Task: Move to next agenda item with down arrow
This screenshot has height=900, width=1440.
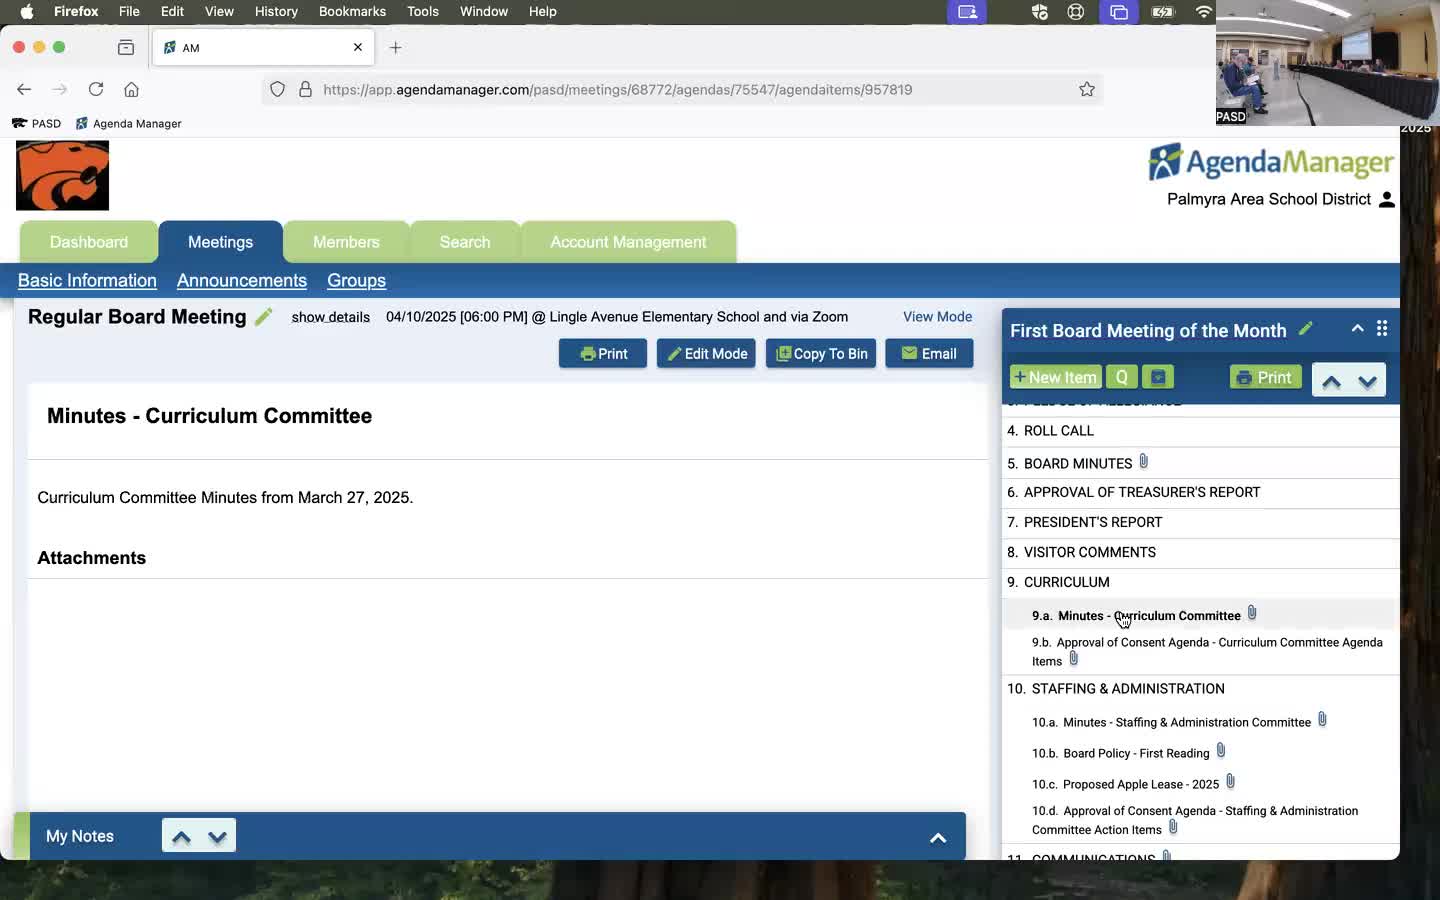Action: [1368, 380]
